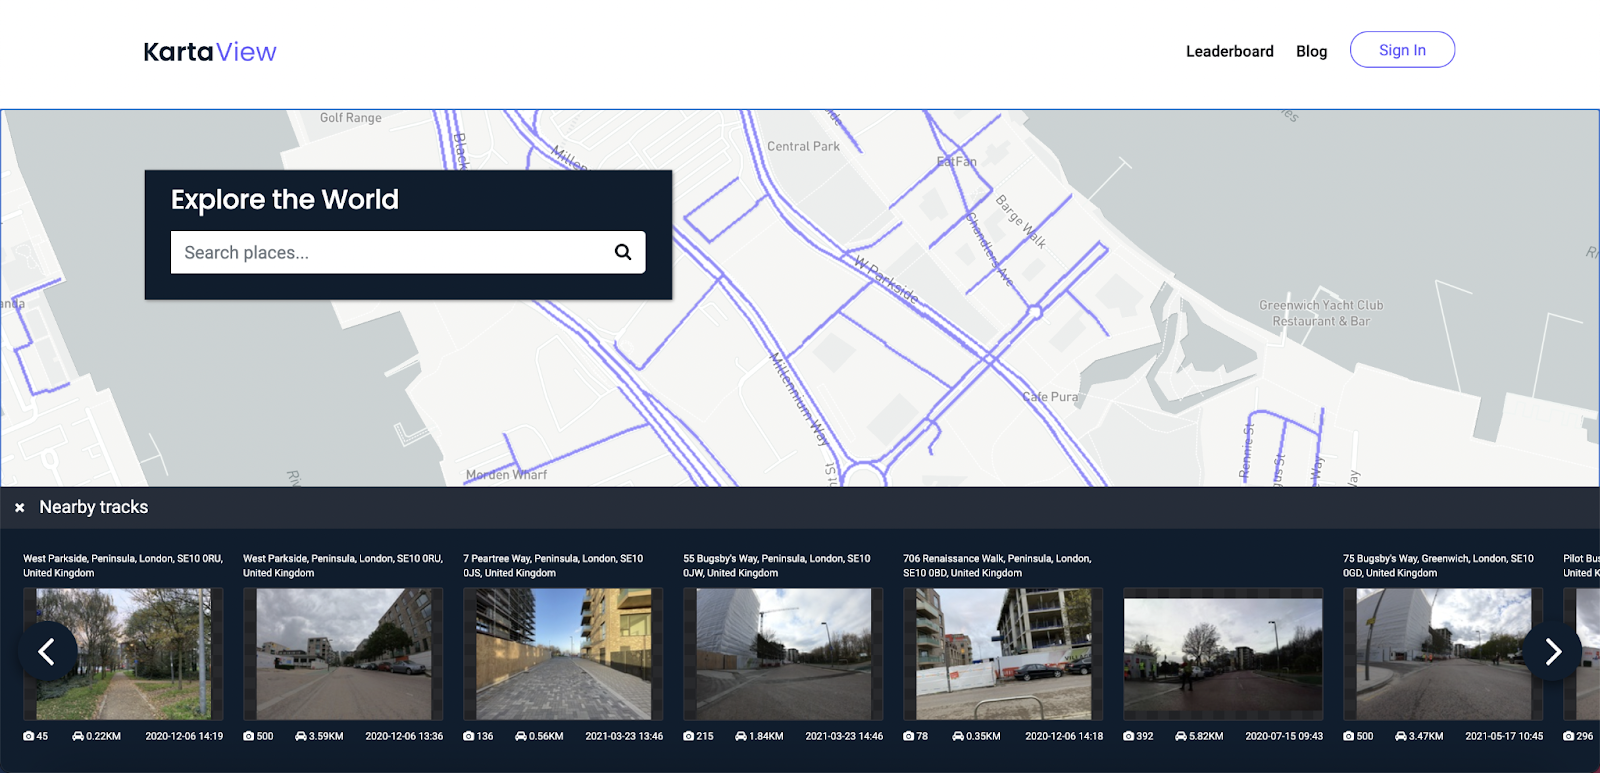1600x773 pixels.
Task: Click car icon beside 1.84KM
Action: click(x=741, y=736)
